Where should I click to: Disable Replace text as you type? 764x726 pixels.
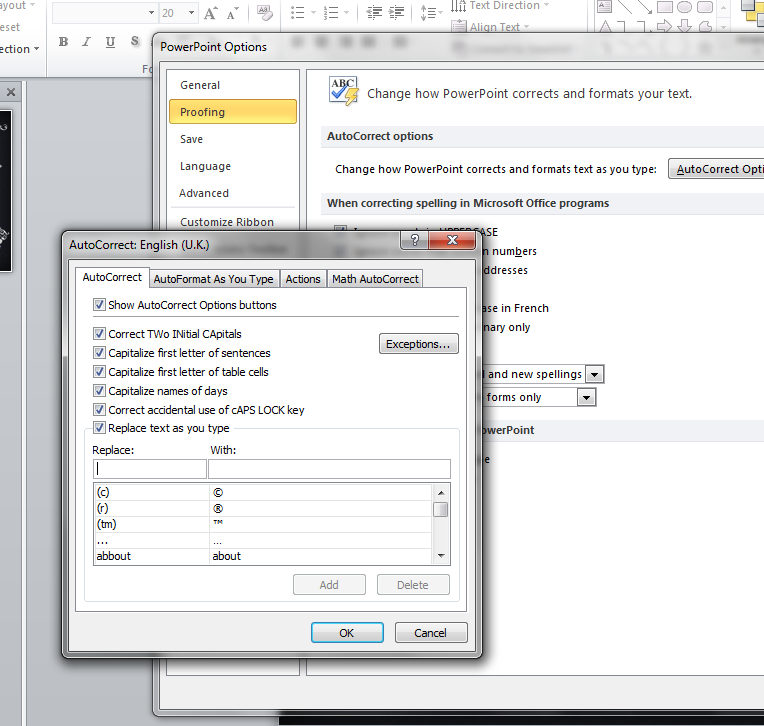[99, 428]
